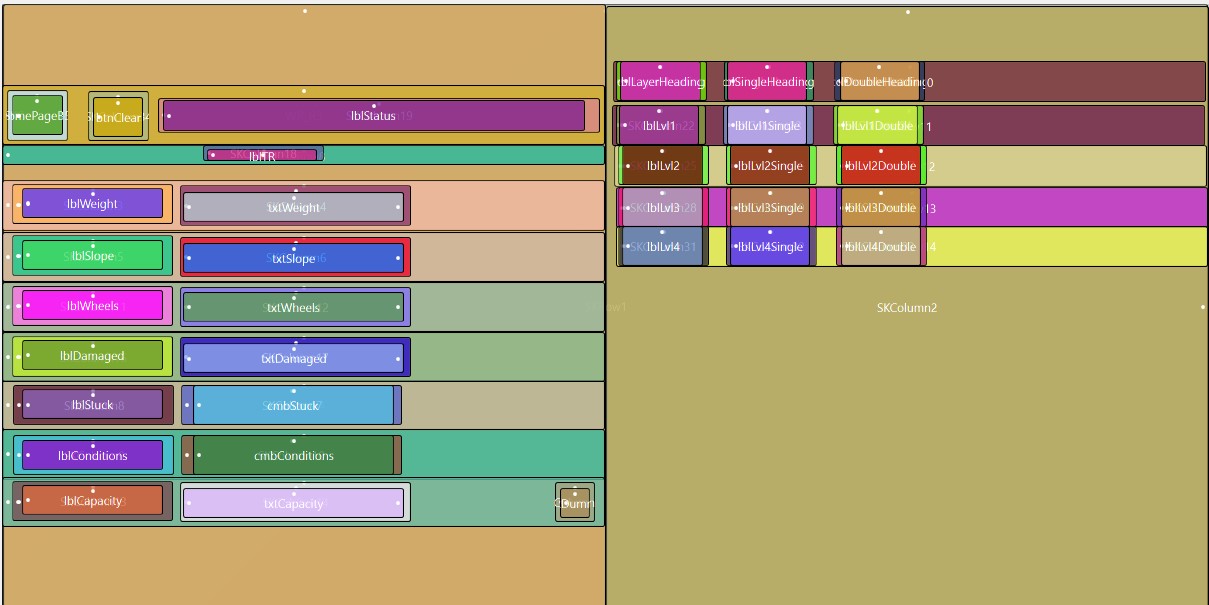Click the blue txtSlope input field
The image size is (1209, 605).
pos(293,259)
